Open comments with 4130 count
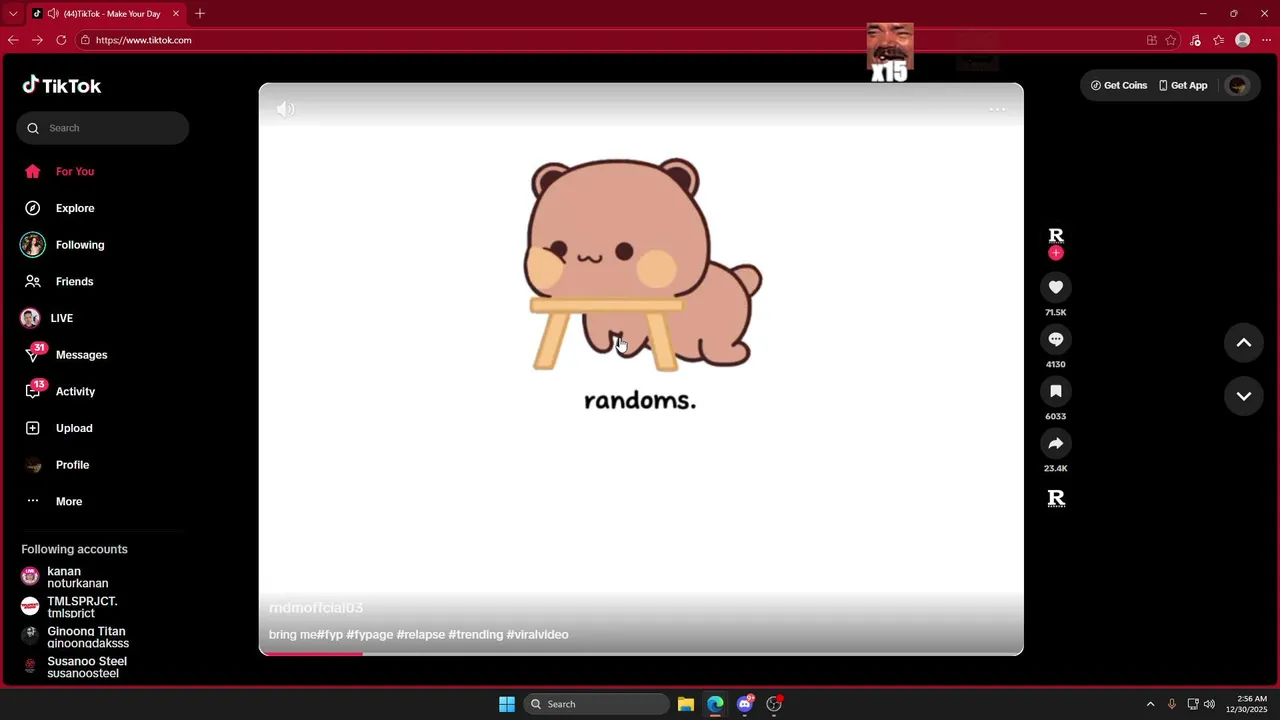1280x720 pixels. click(1056, 339)
